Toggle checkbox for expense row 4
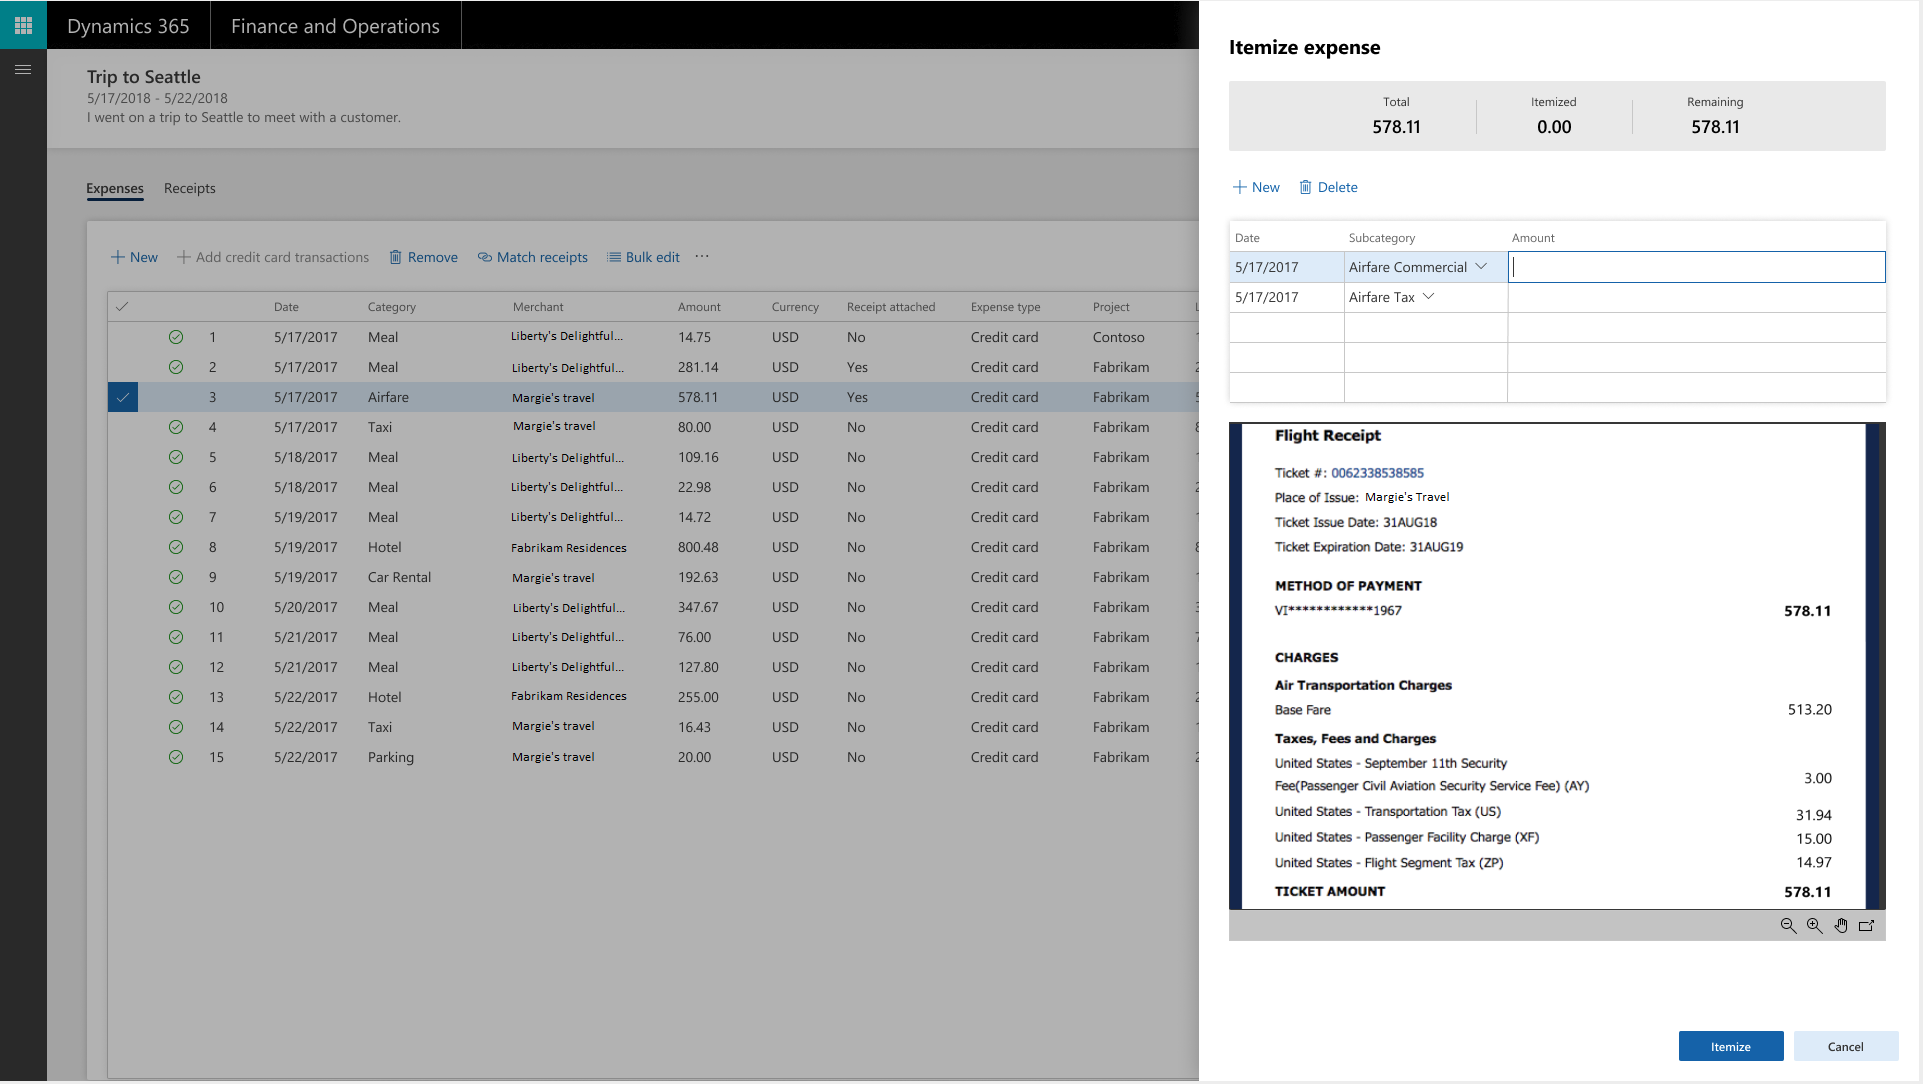 123,426
